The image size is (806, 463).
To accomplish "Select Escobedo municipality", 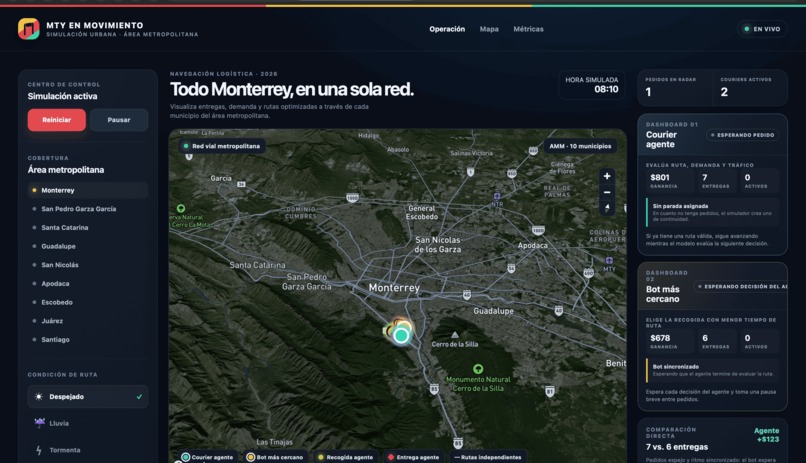I will click(88, 302).
